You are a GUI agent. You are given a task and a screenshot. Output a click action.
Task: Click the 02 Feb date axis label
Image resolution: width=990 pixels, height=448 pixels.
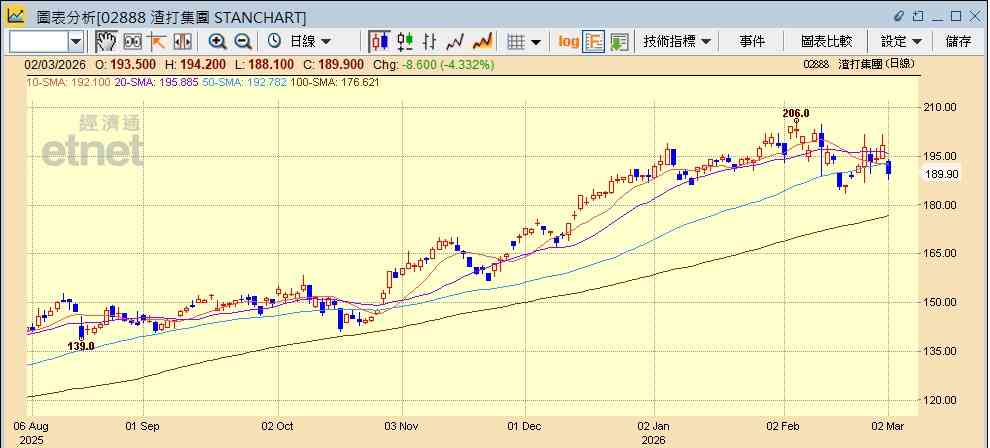coord(785,426)
